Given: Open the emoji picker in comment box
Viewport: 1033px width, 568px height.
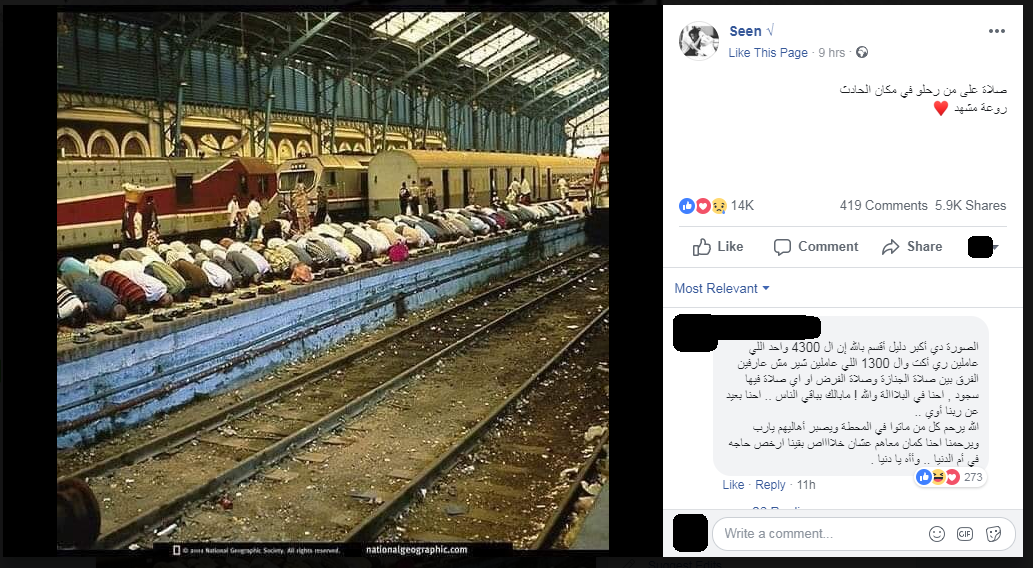Looking at the screenshot, I should pos(936,534).
